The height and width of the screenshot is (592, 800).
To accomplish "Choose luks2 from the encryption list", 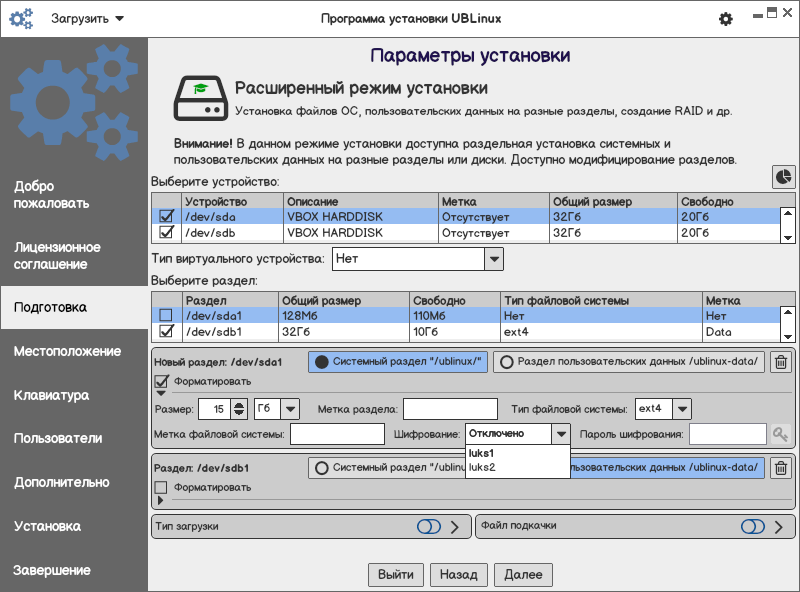I will point(482,467).
